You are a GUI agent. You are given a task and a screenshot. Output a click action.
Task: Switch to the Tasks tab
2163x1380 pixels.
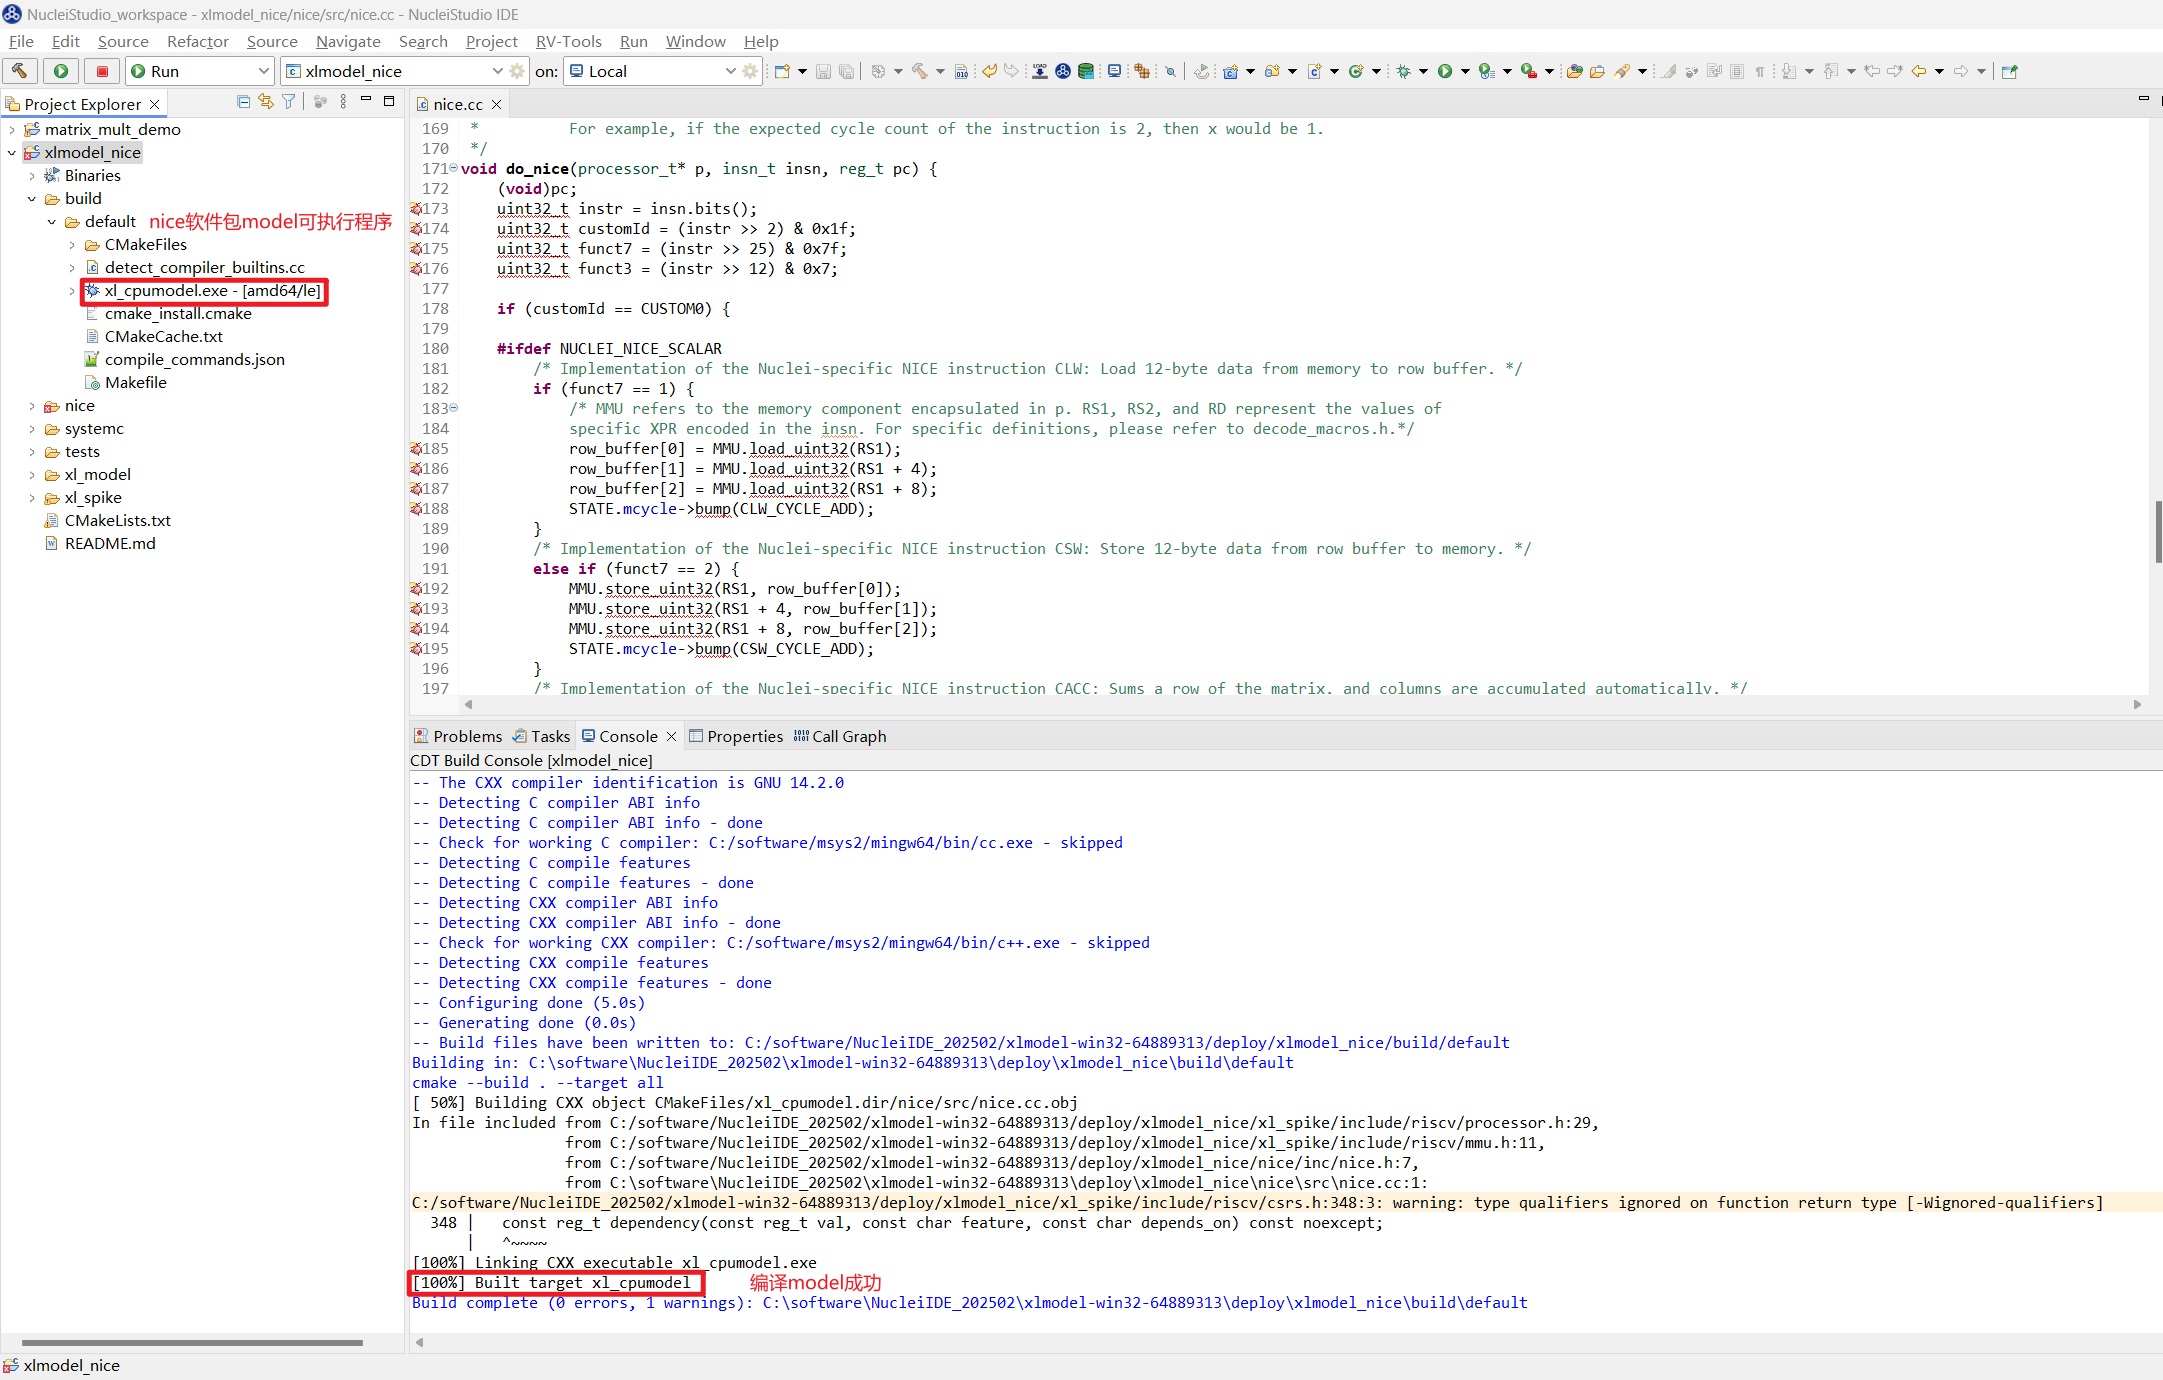pyautogui.click(x=541, y=736)
